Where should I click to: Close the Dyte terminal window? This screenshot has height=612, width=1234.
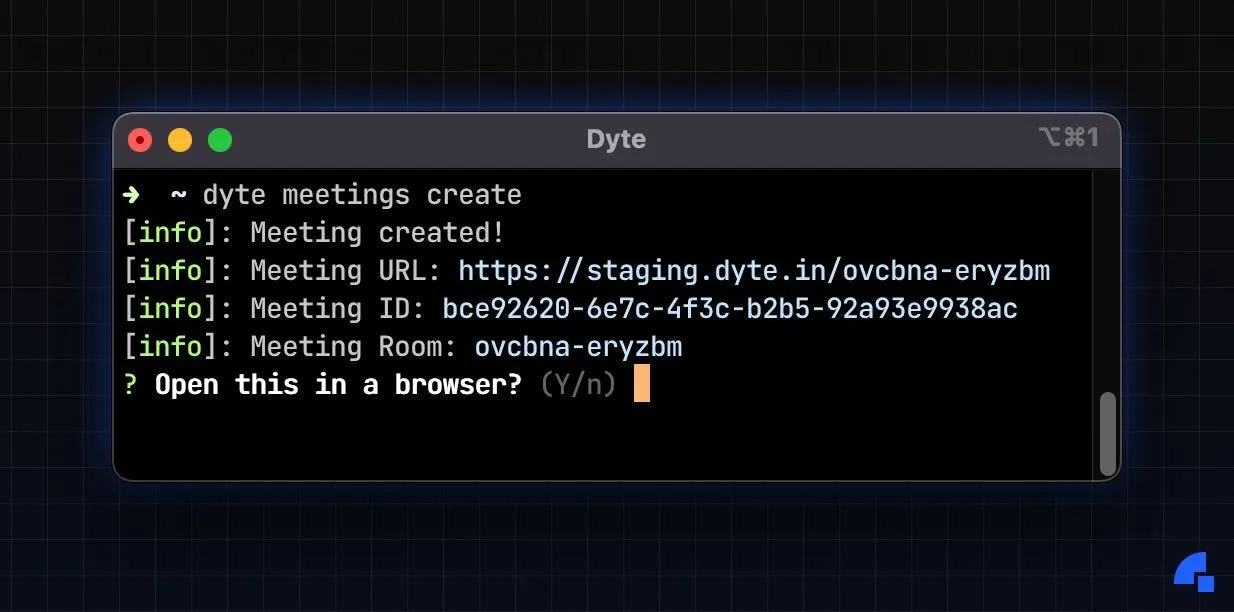(140, 140)
